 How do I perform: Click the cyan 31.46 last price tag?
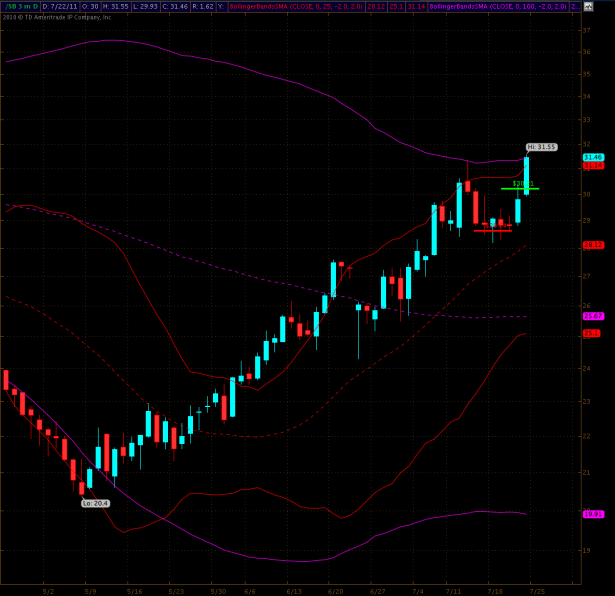pos(592,157)
